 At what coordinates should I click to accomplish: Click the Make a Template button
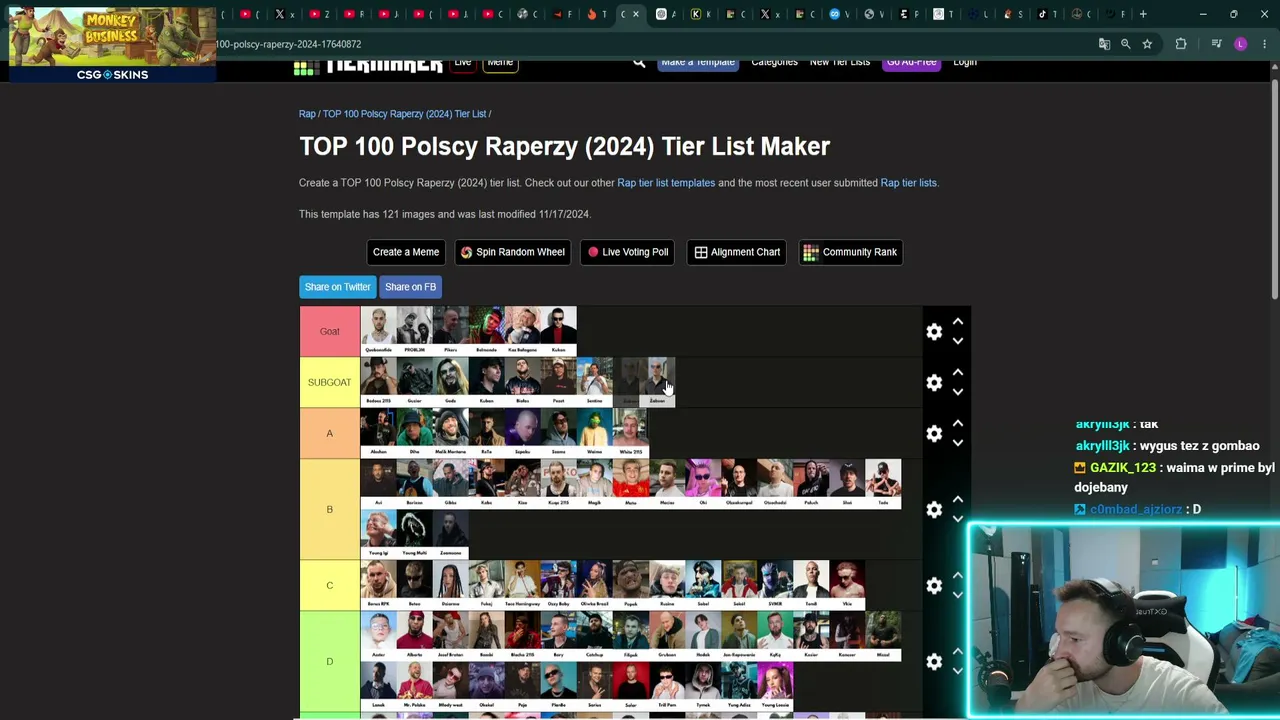coord(698,65)
